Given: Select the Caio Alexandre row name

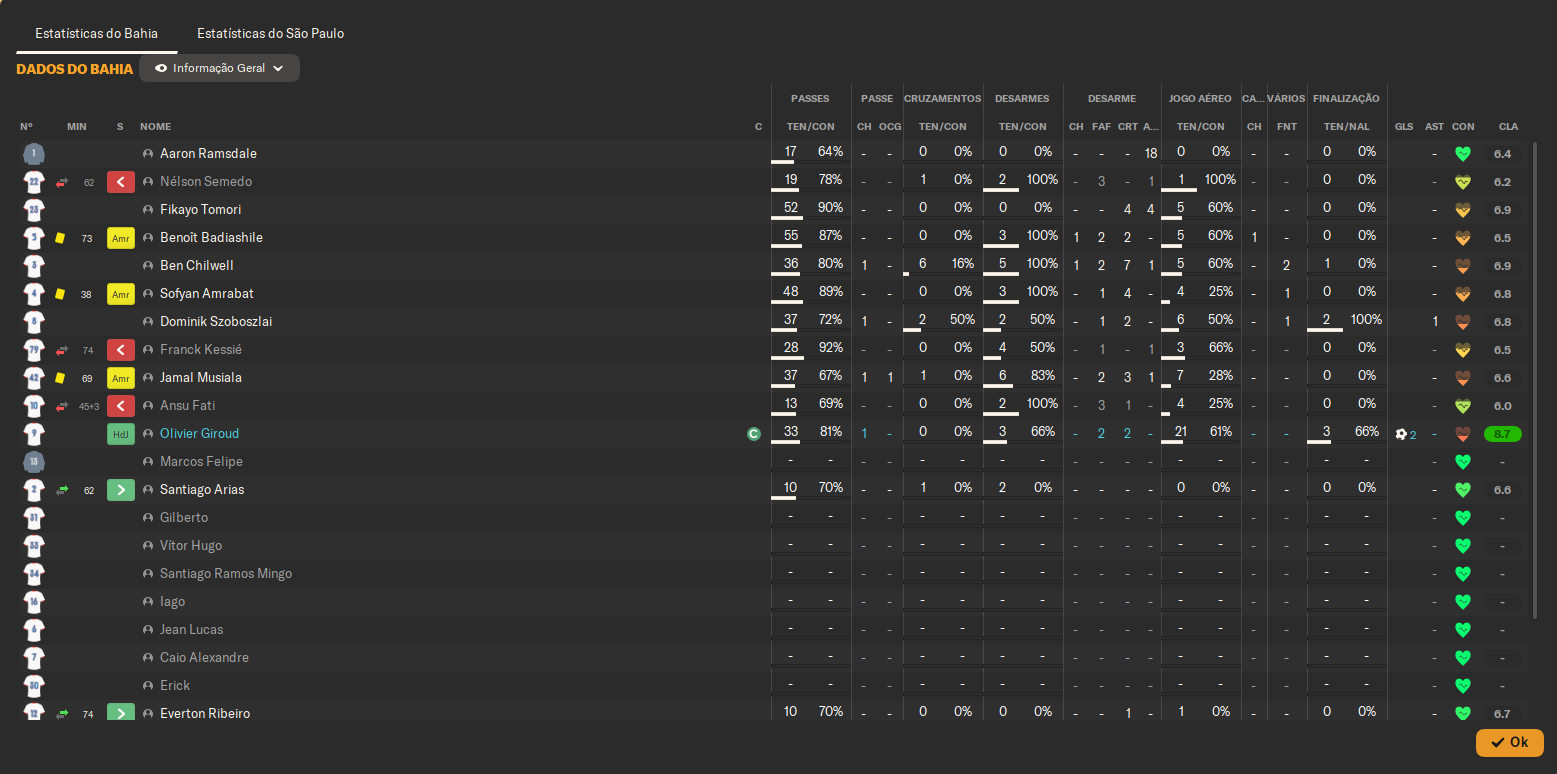Looking at the screenshot, I should (x=204, y=658).
